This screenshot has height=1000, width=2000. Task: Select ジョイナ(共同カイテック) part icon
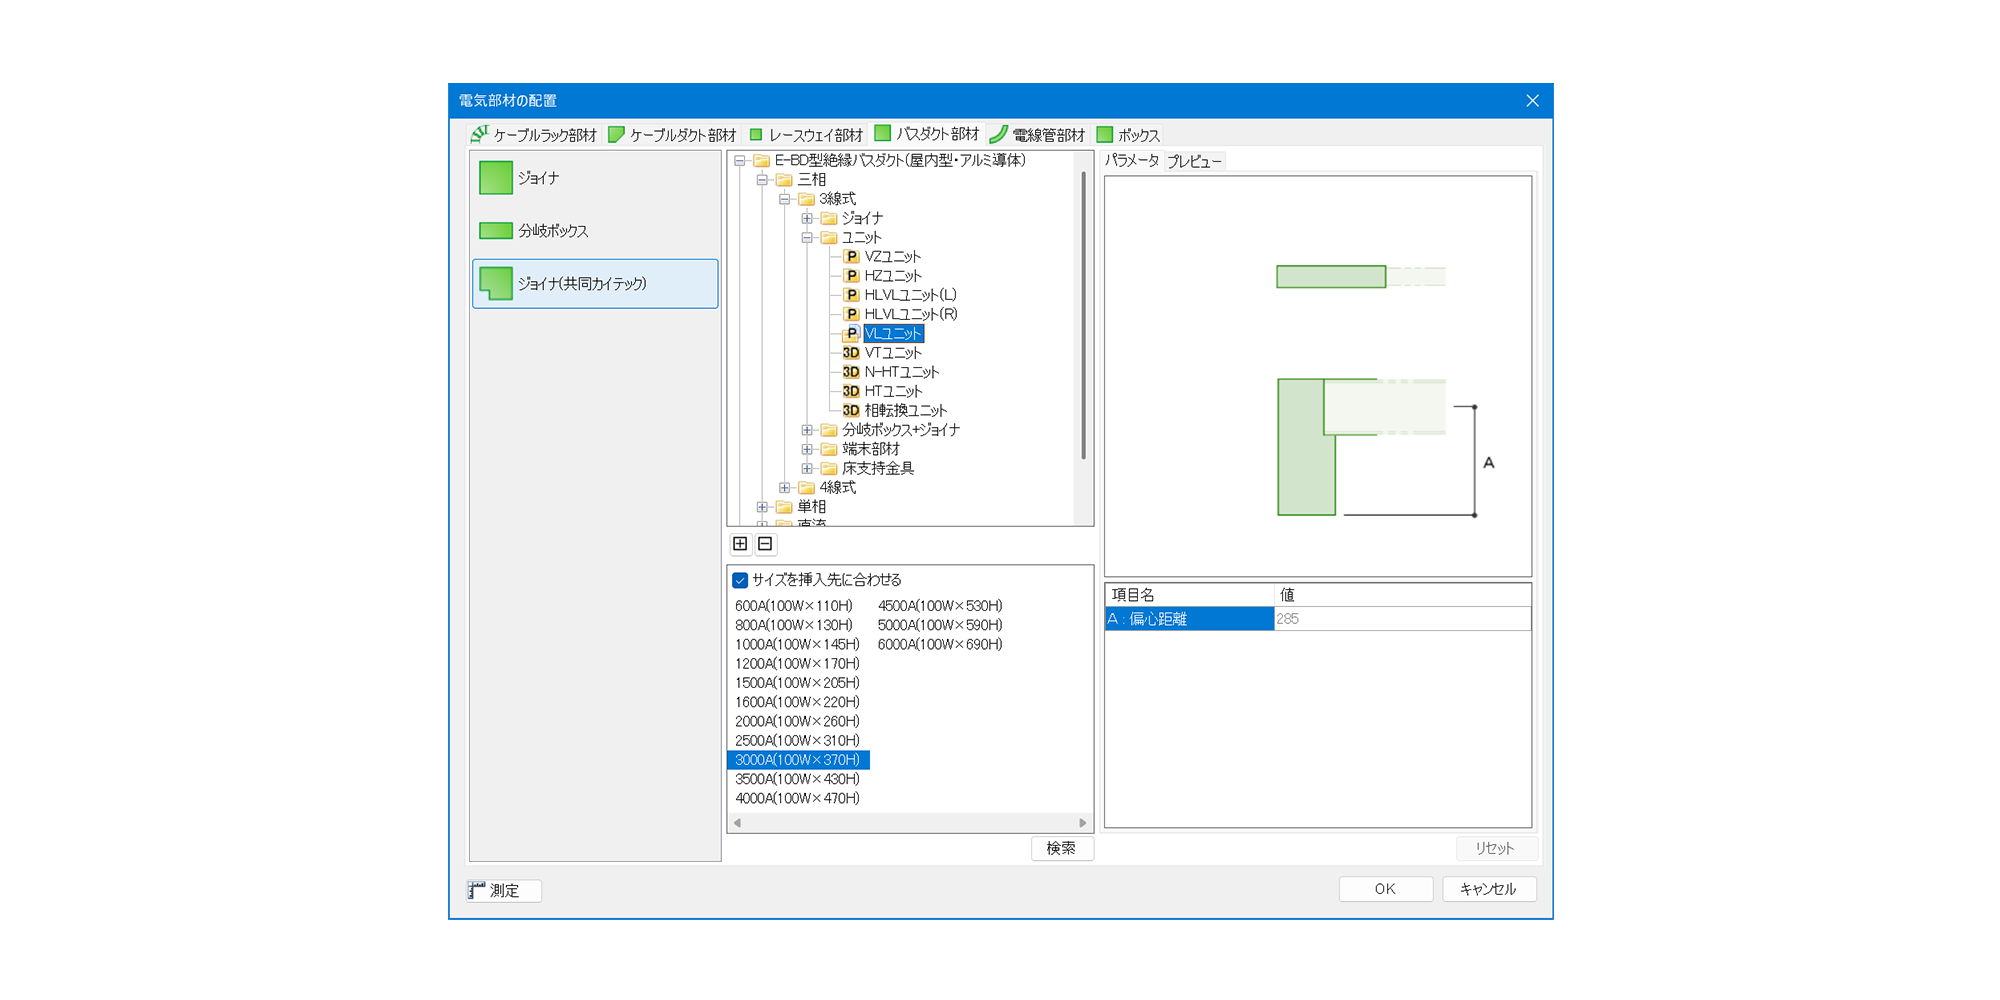coord(496,284)
